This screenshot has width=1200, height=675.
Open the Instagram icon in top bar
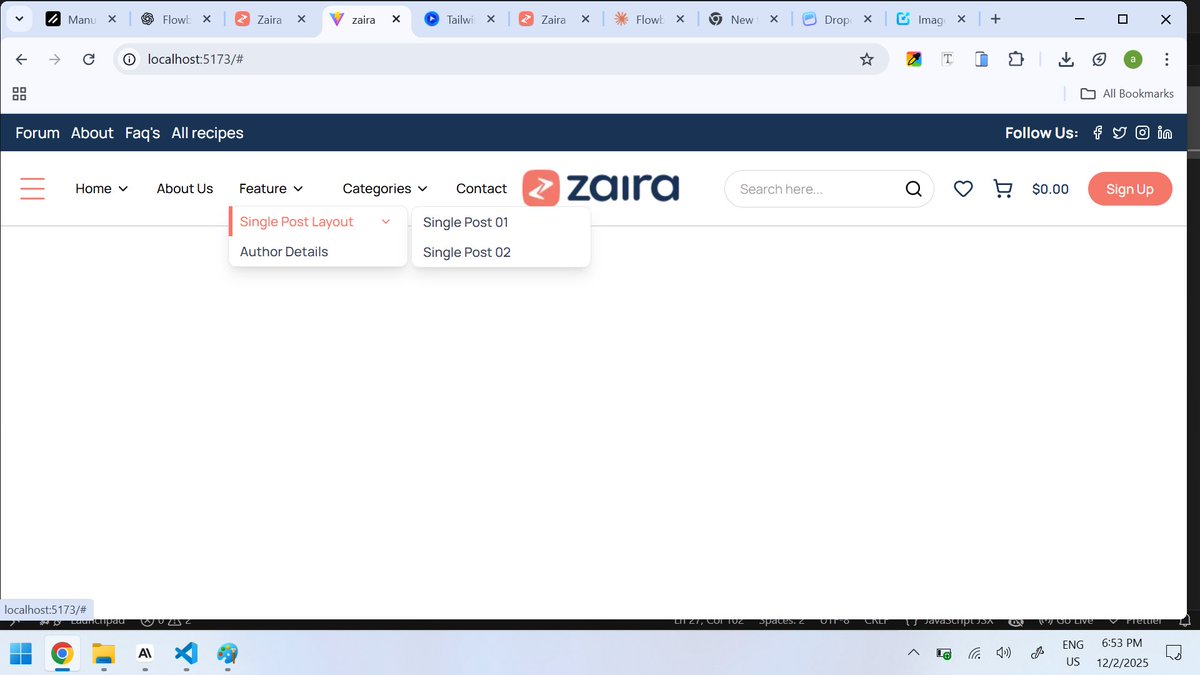(1142, 133)
